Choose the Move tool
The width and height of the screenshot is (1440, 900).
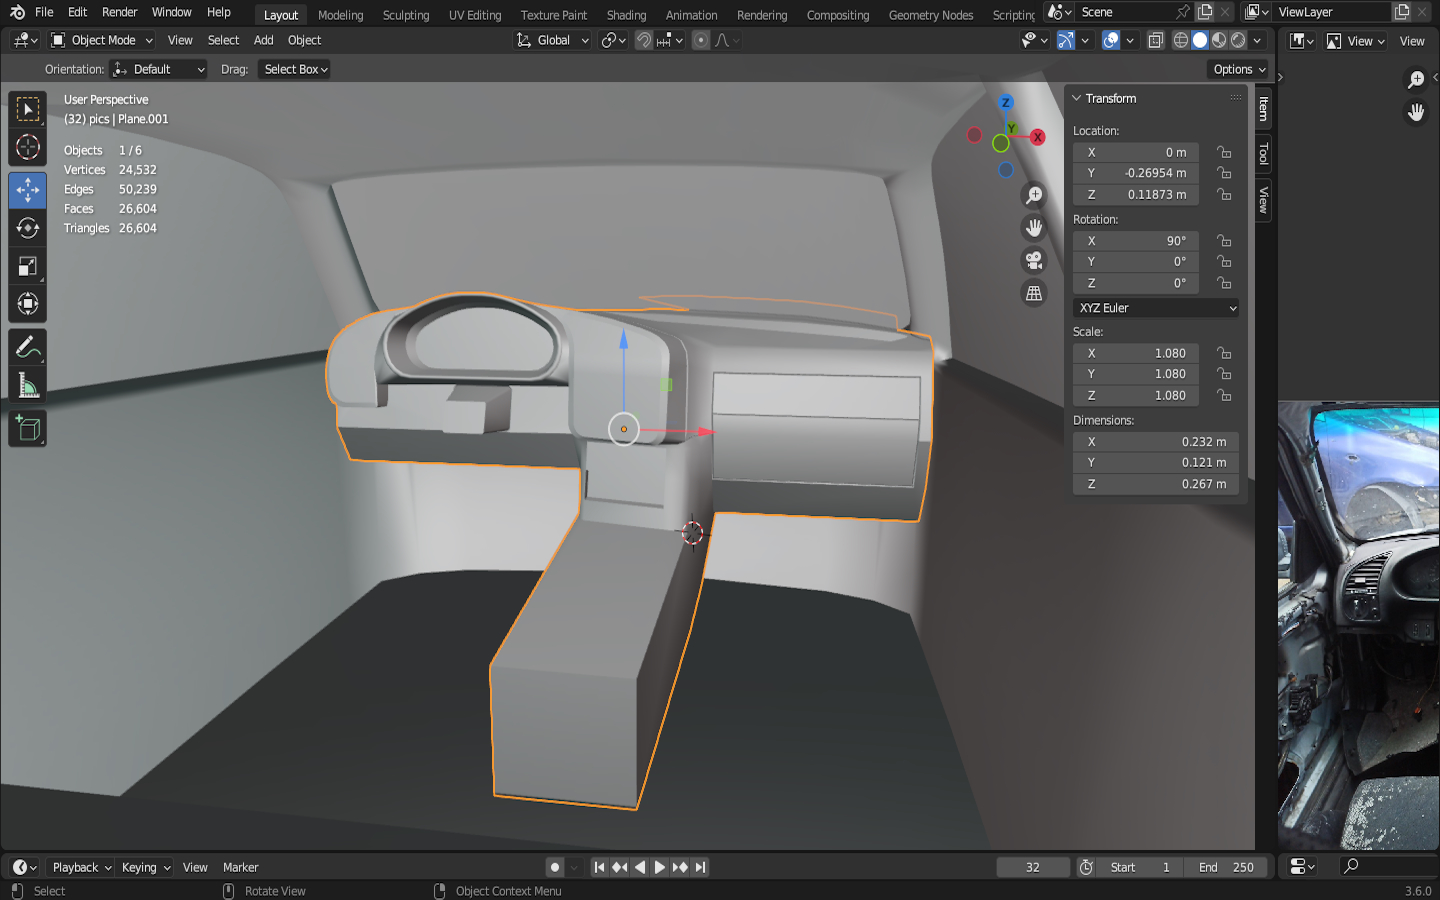pos(28,190)
